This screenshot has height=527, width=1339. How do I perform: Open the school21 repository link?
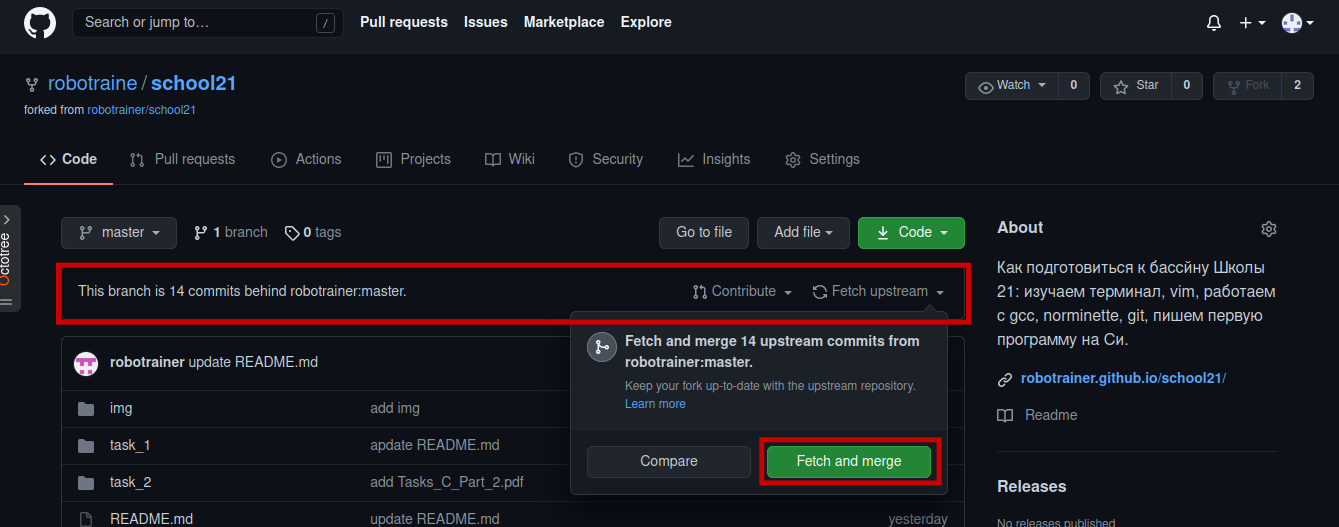[193, 84]
